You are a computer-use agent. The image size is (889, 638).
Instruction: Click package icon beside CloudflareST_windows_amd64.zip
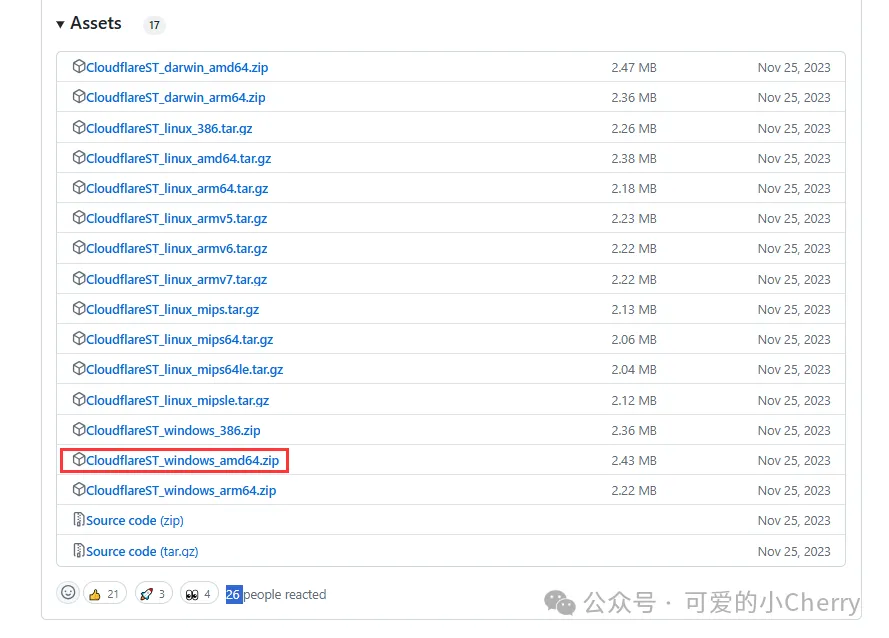pyautogui.click(x=79, y=459)
